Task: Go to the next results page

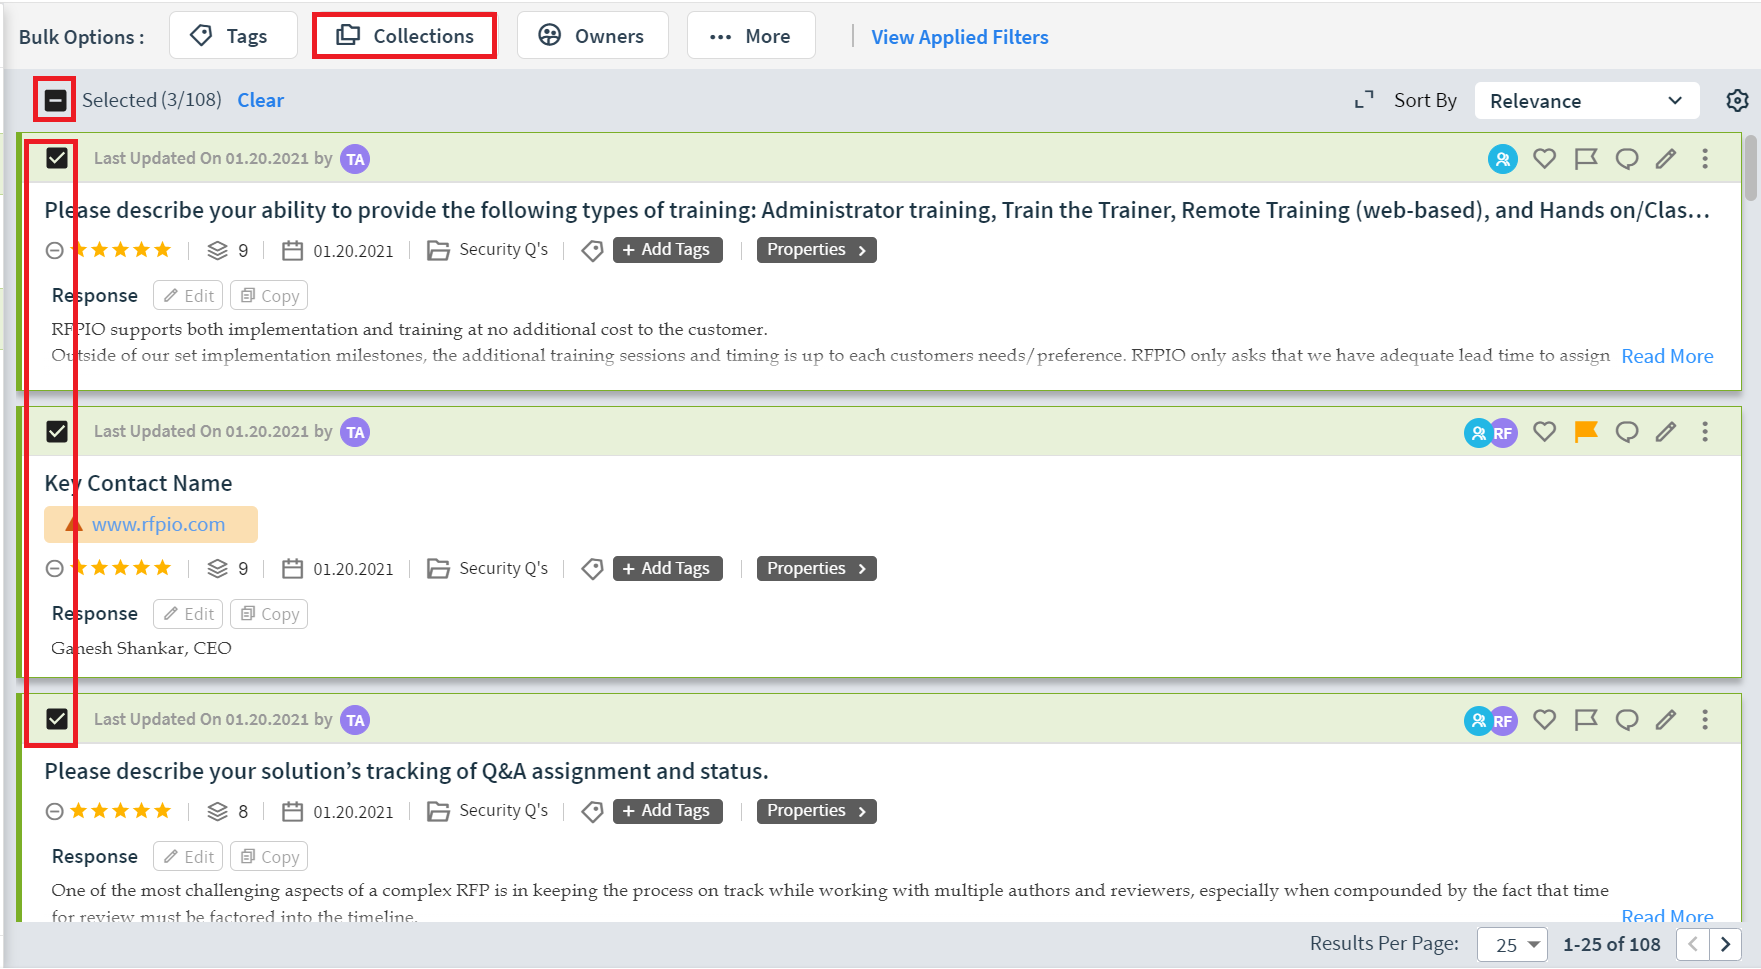Action: 1725,944
